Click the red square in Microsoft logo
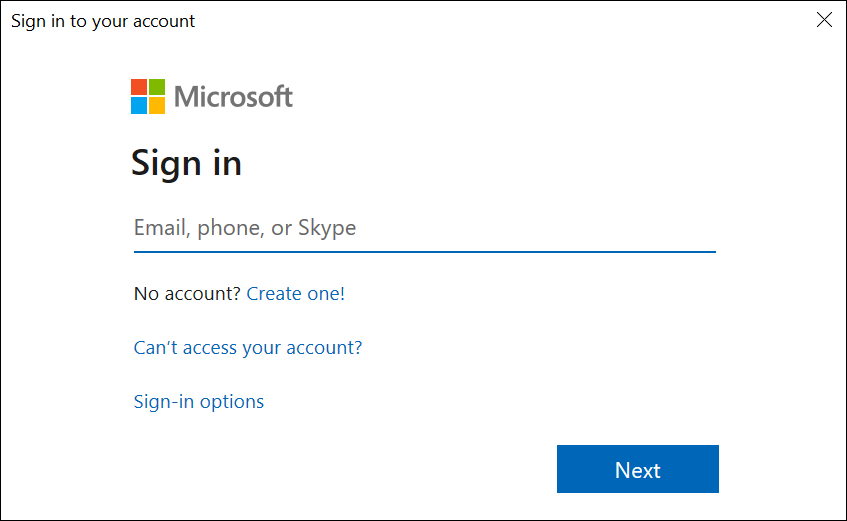The height and width of the screenshot is (521, 847). [139, 87]
